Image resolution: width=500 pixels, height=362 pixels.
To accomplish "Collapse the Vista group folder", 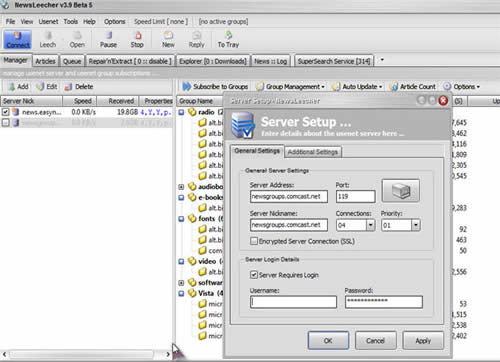I will [x=181, y=294].
